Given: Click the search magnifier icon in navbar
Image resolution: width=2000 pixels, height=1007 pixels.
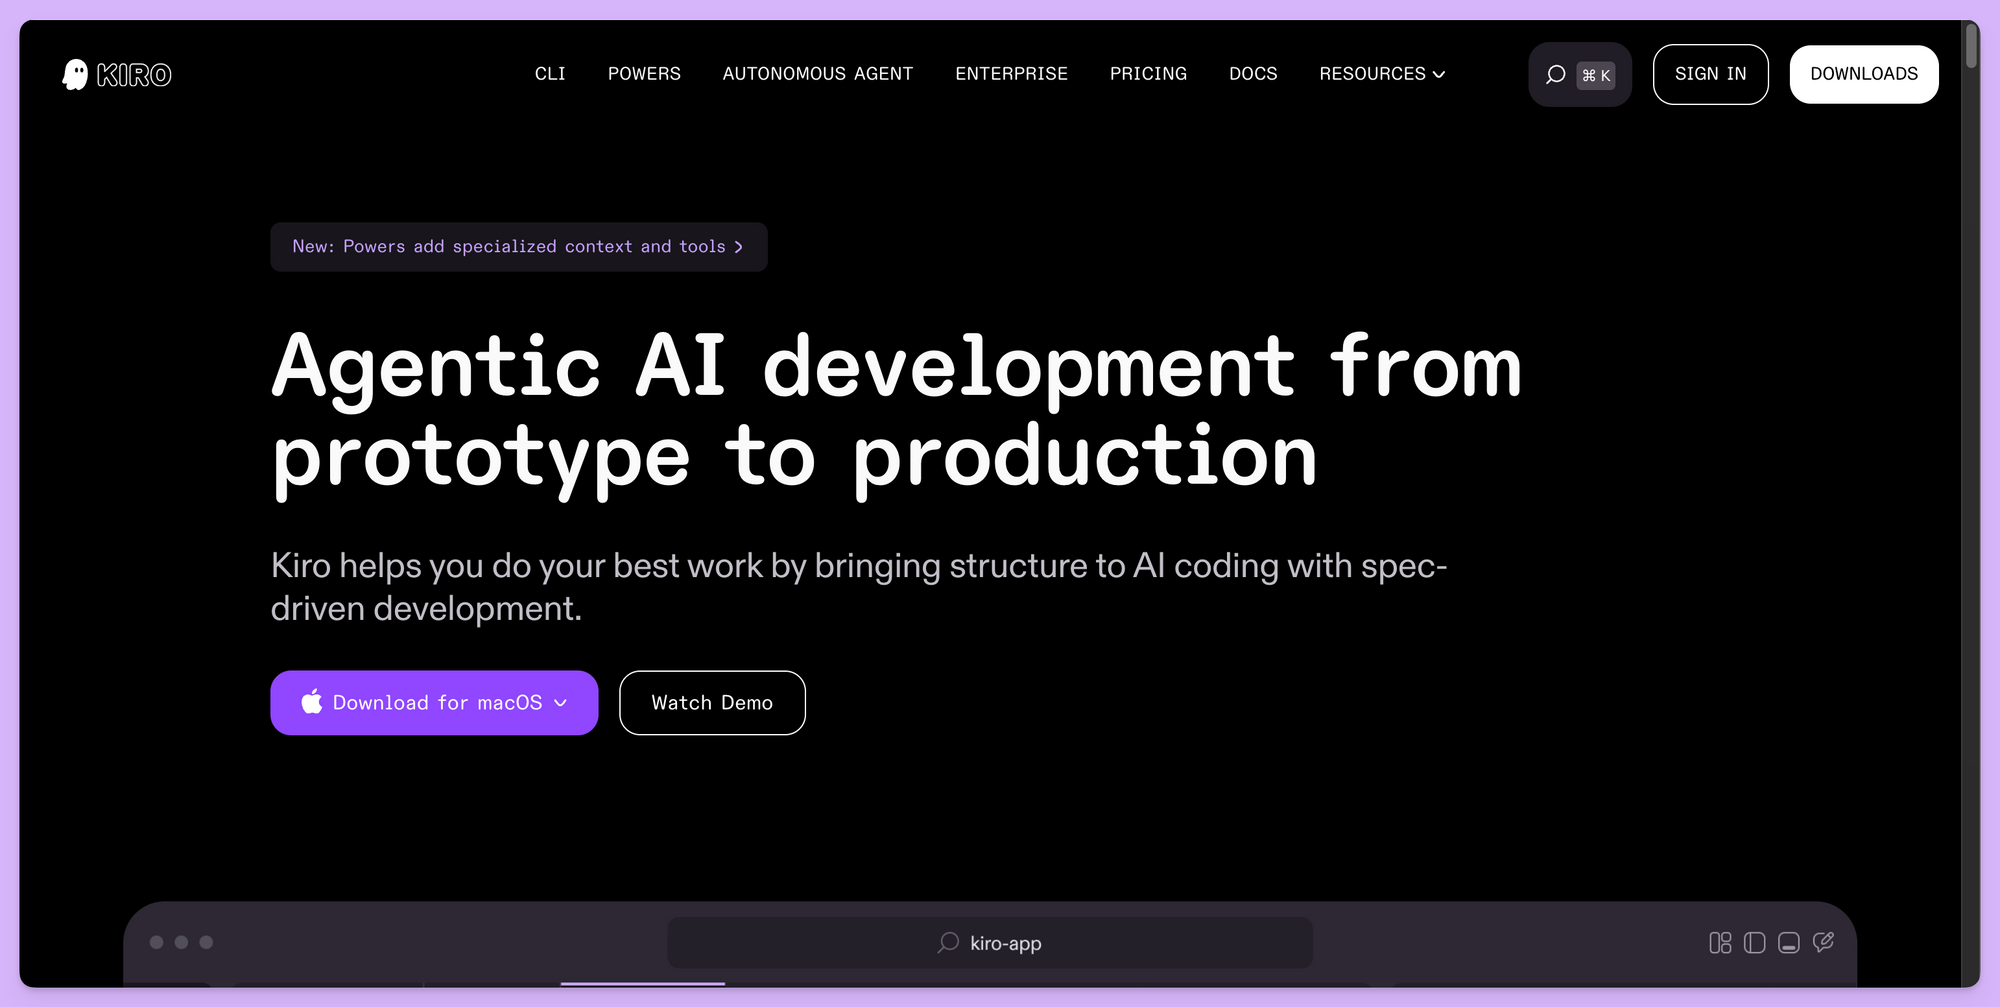Looking at the screenshot, I should (1555, 75).
